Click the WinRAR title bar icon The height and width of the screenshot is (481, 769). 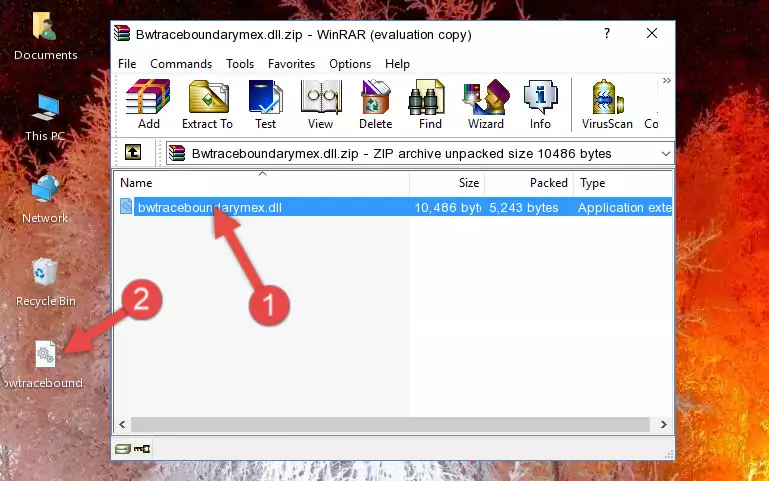pyautogui.click(x=122, y=34)
